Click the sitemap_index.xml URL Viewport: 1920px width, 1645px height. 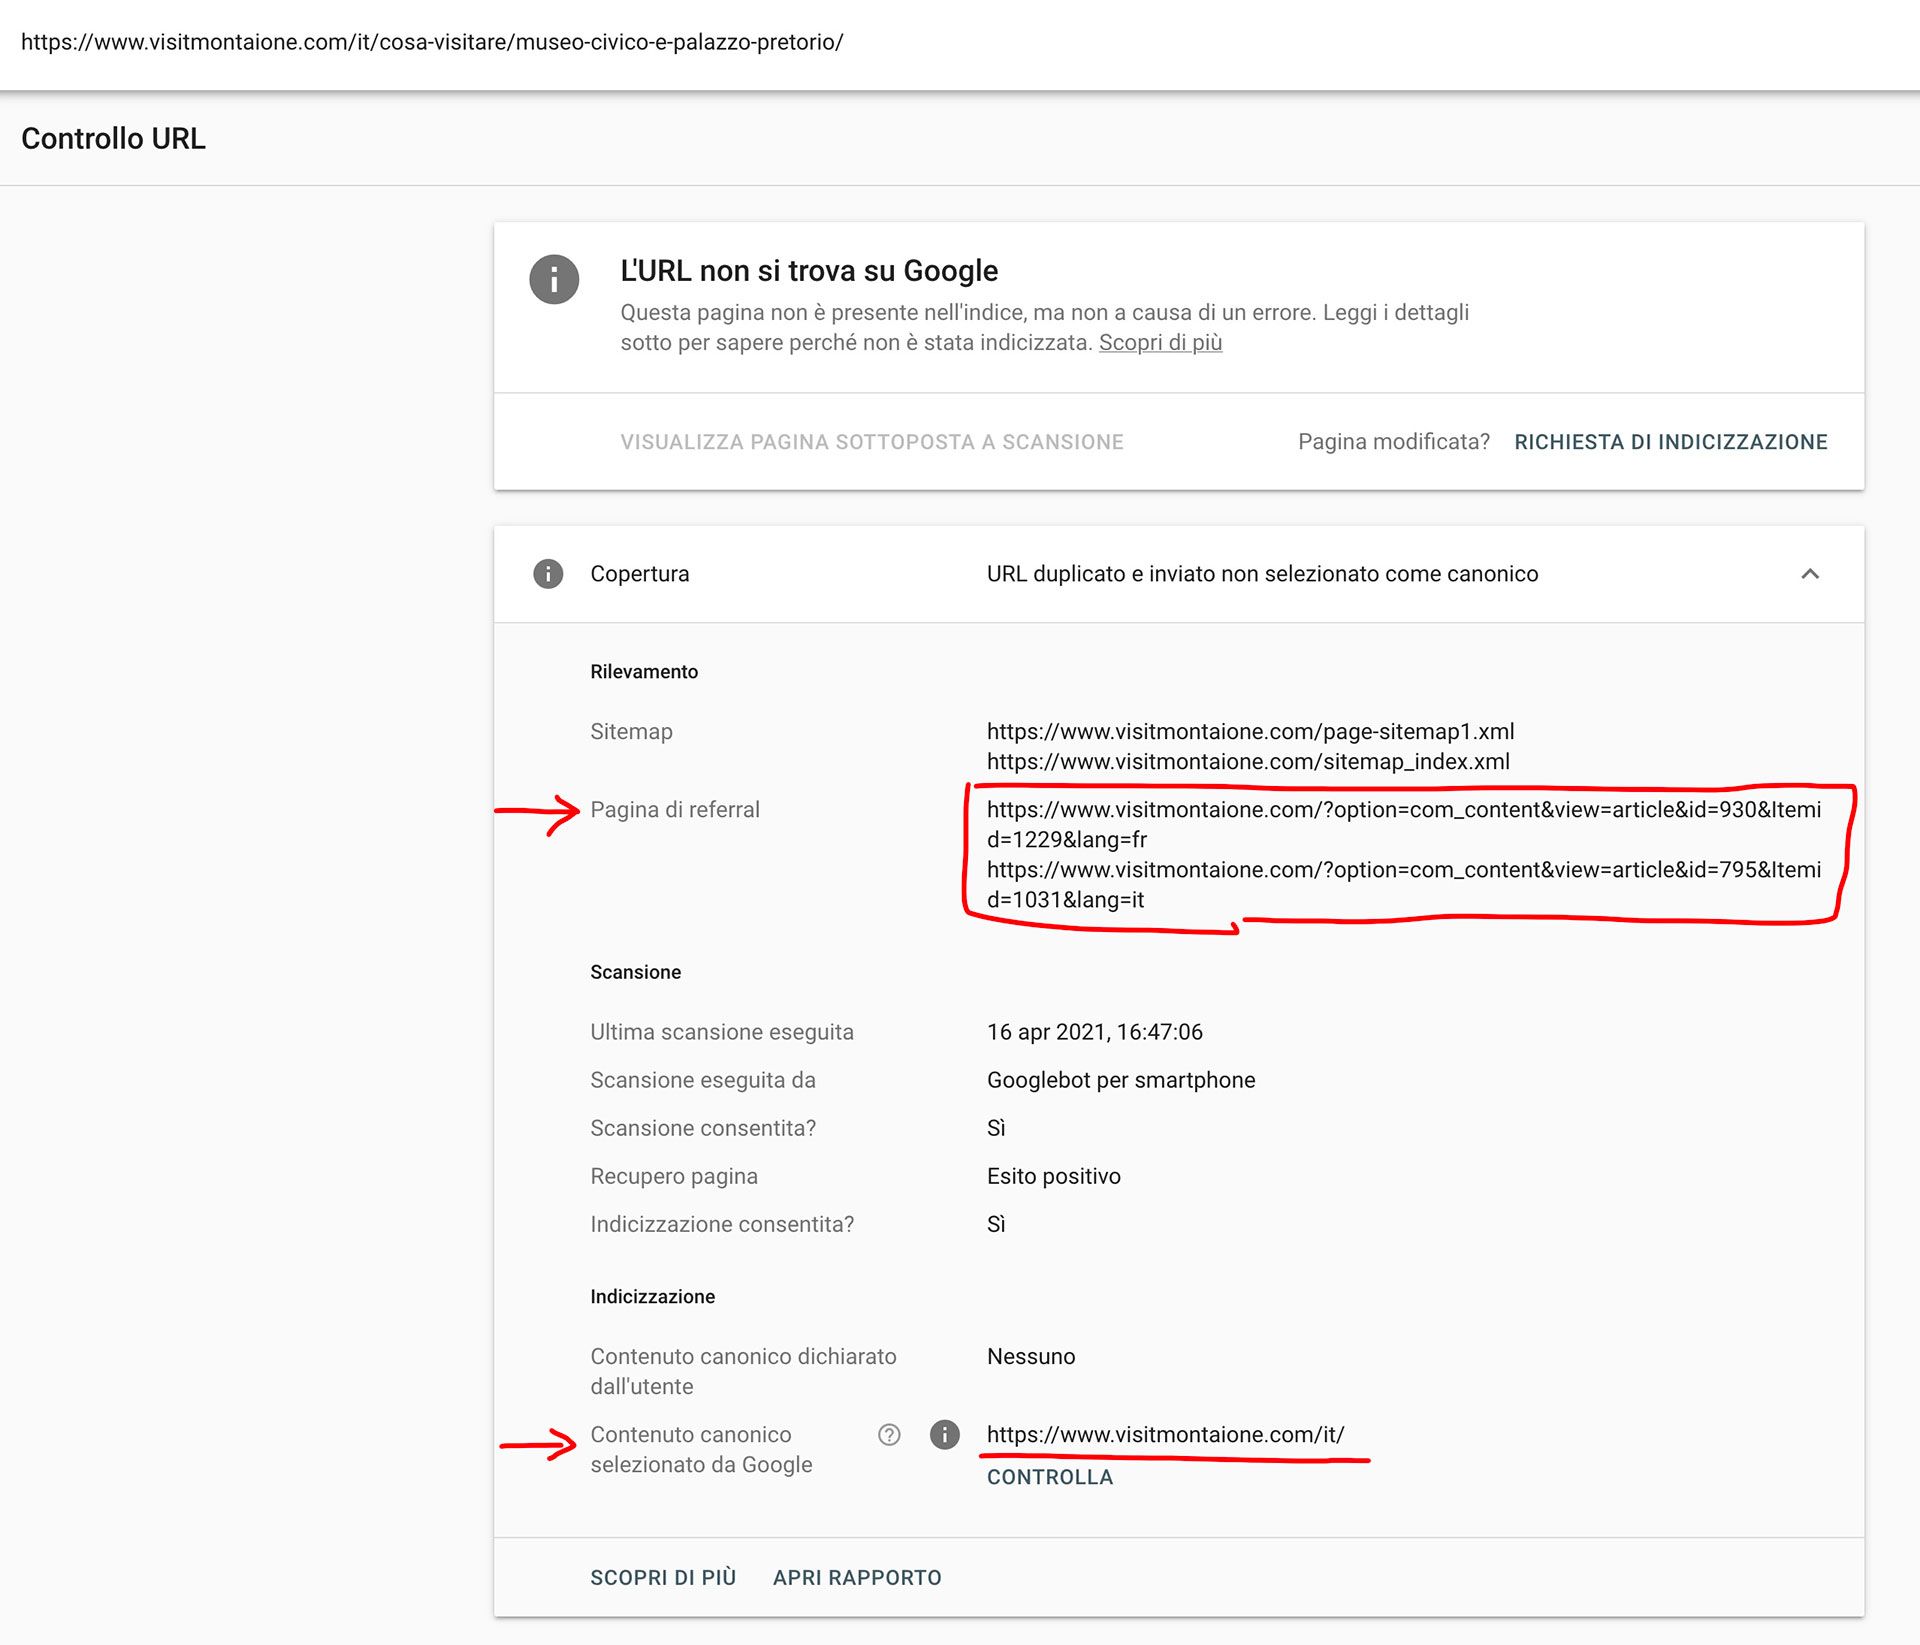[x=1248, y=762]
